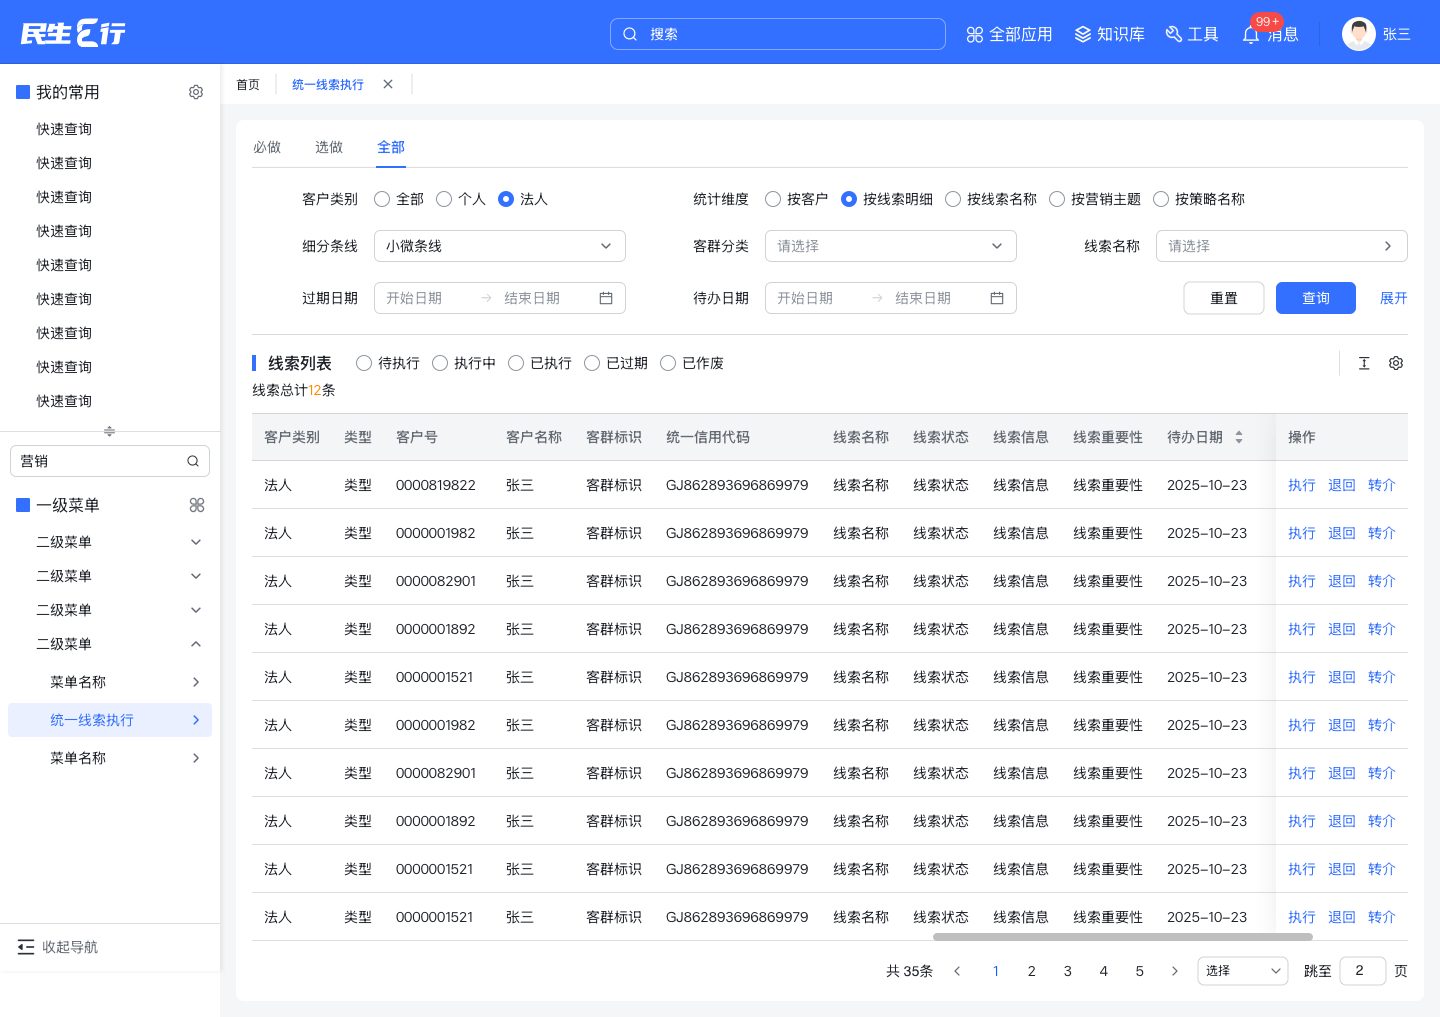The image size is (1440, 1017).
Task: Switch to 选做 tab
Action: [x=329, y=147]
